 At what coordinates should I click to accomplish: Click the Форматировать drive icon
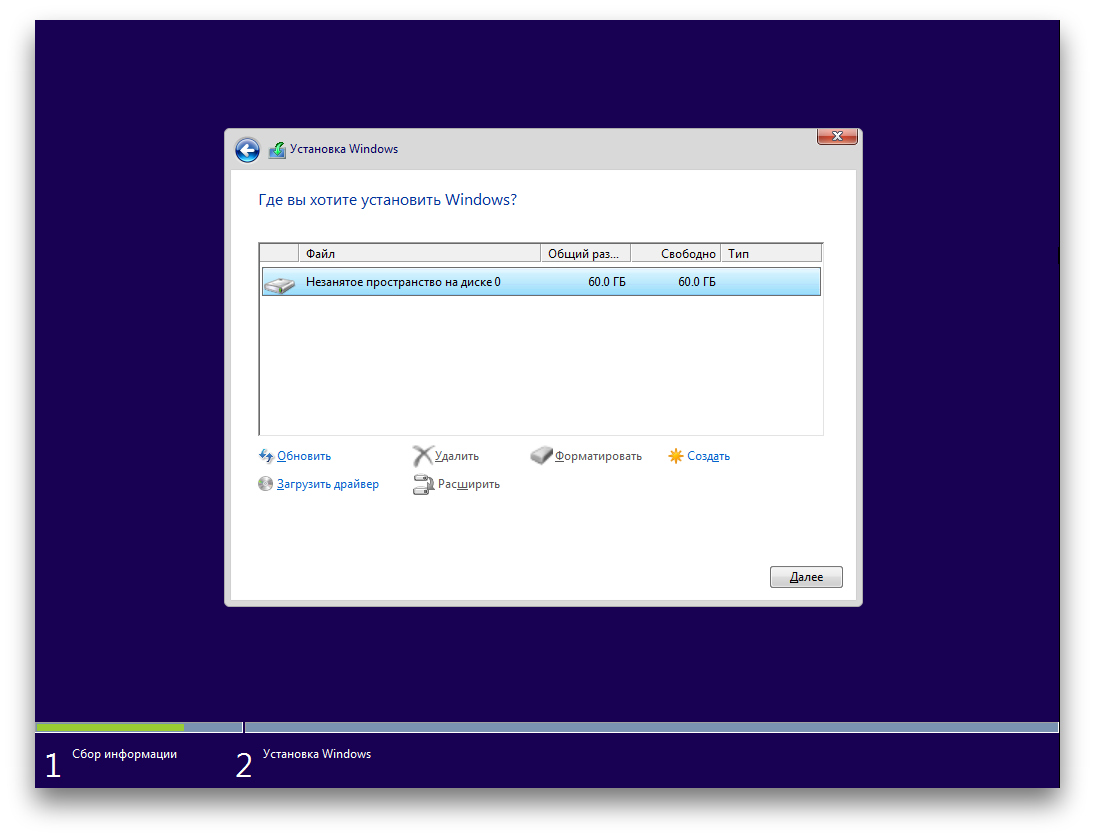(x=541, y=456)
